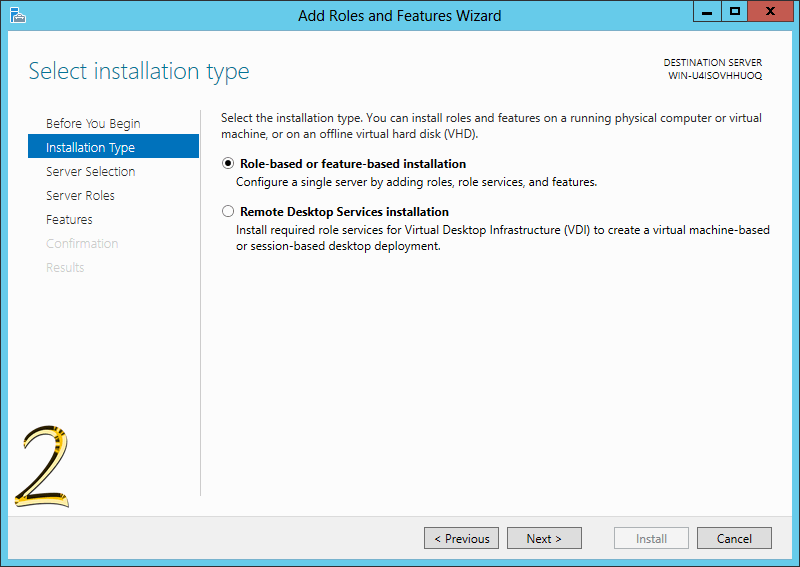Viewport: 800px width, 567px height.
Task: Click the golden number 2 graphic
Action: click(42, 466)
